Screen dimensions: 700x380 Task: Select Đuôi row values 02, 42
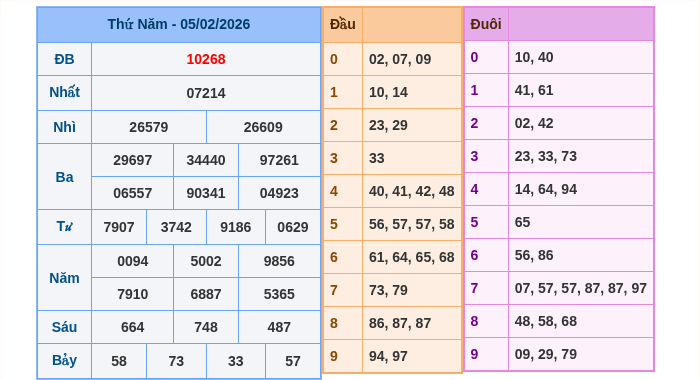534,124
